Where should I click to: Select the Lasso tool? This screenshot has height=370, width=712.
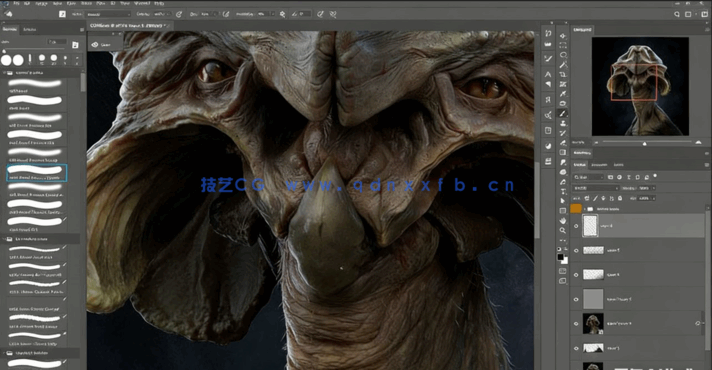coord(563,55)
